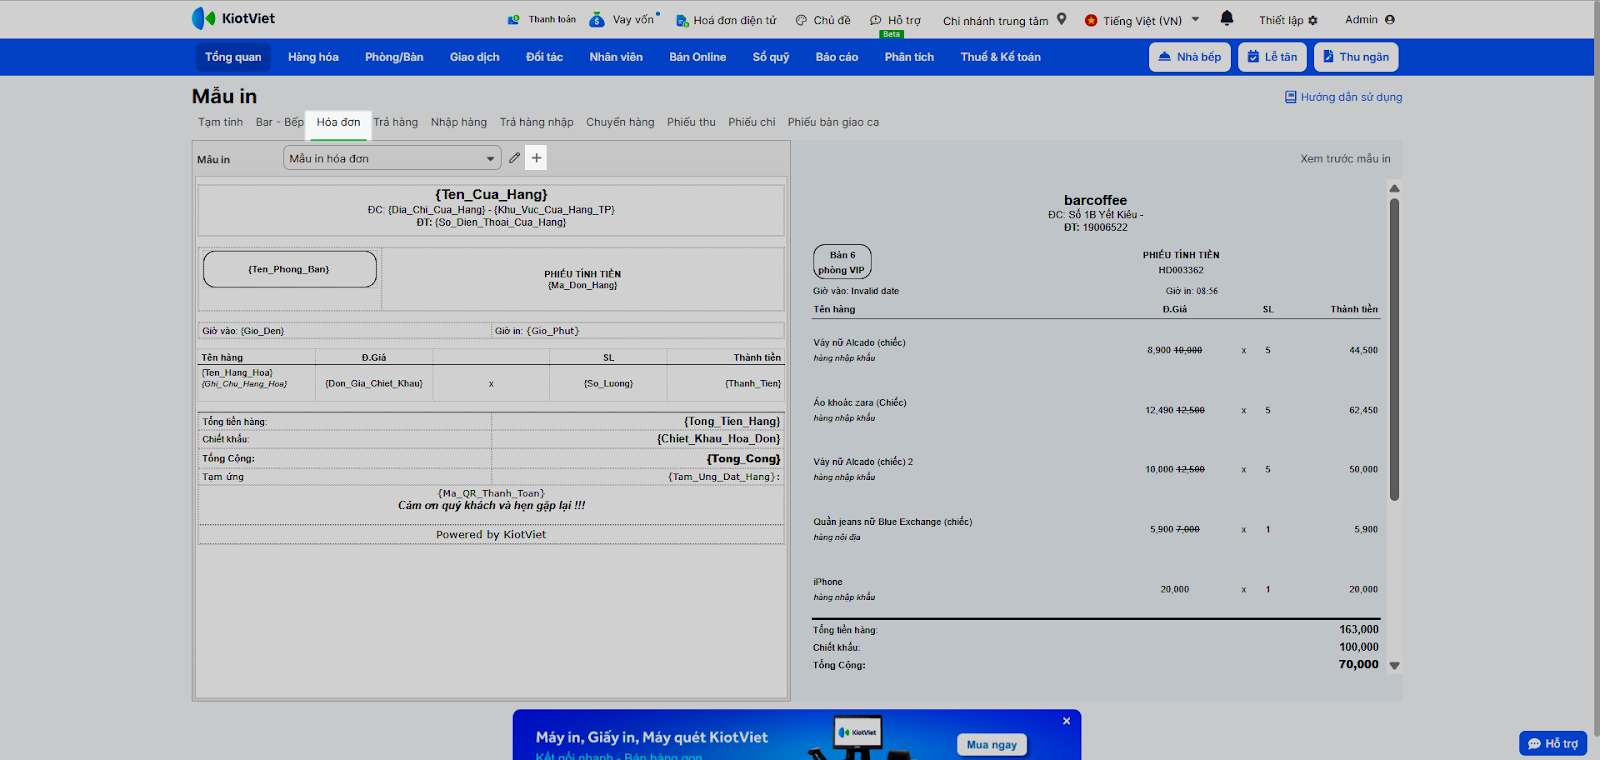
Task: Switch to the Phiếu bàn giao ca tab
Action: 833,122
